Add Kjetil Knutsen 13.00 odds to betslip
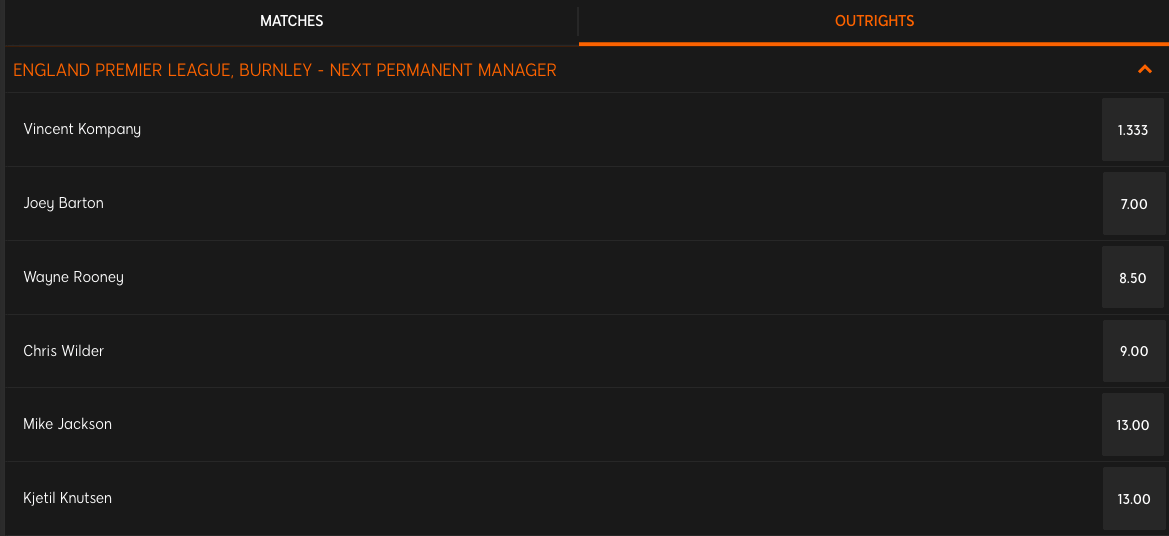Image resolution: width=1169 pixels, height=536 pixels. click(x=1133, y=499)
